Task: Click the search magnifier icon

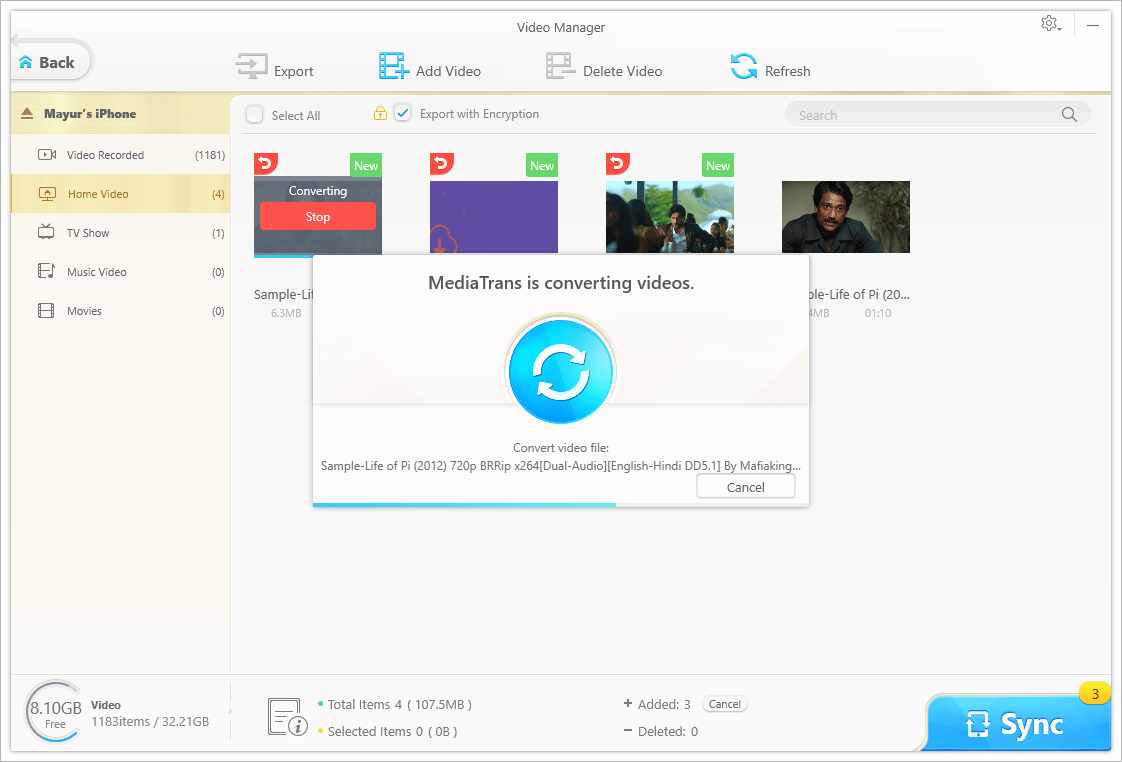Action: (1069, 114)
